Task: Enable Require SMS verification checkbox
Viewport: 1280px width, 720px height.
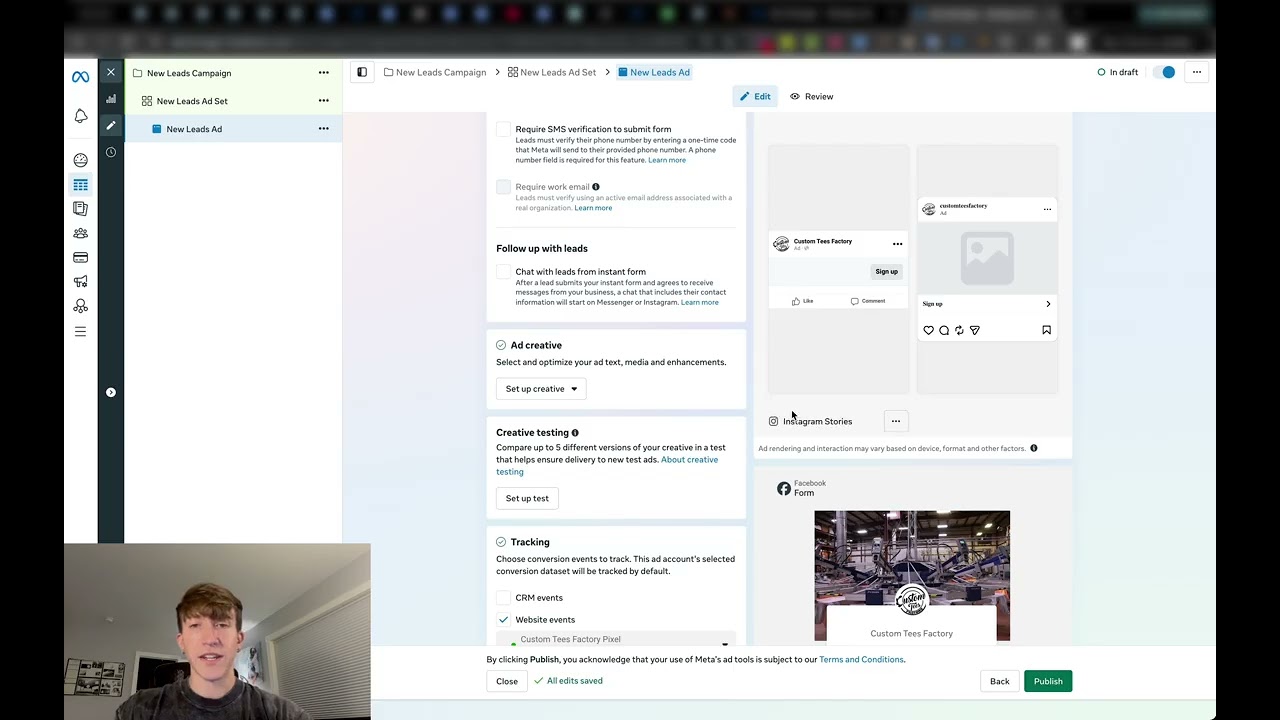Action: point(504,129)
